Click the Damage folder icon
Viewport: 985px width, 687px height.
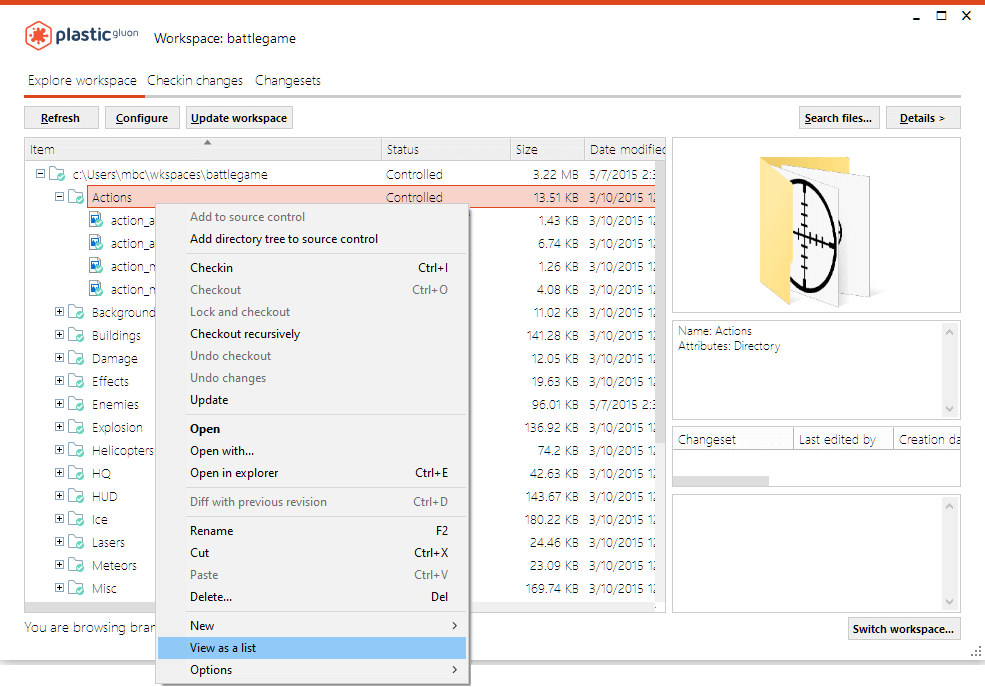[76, 358]
